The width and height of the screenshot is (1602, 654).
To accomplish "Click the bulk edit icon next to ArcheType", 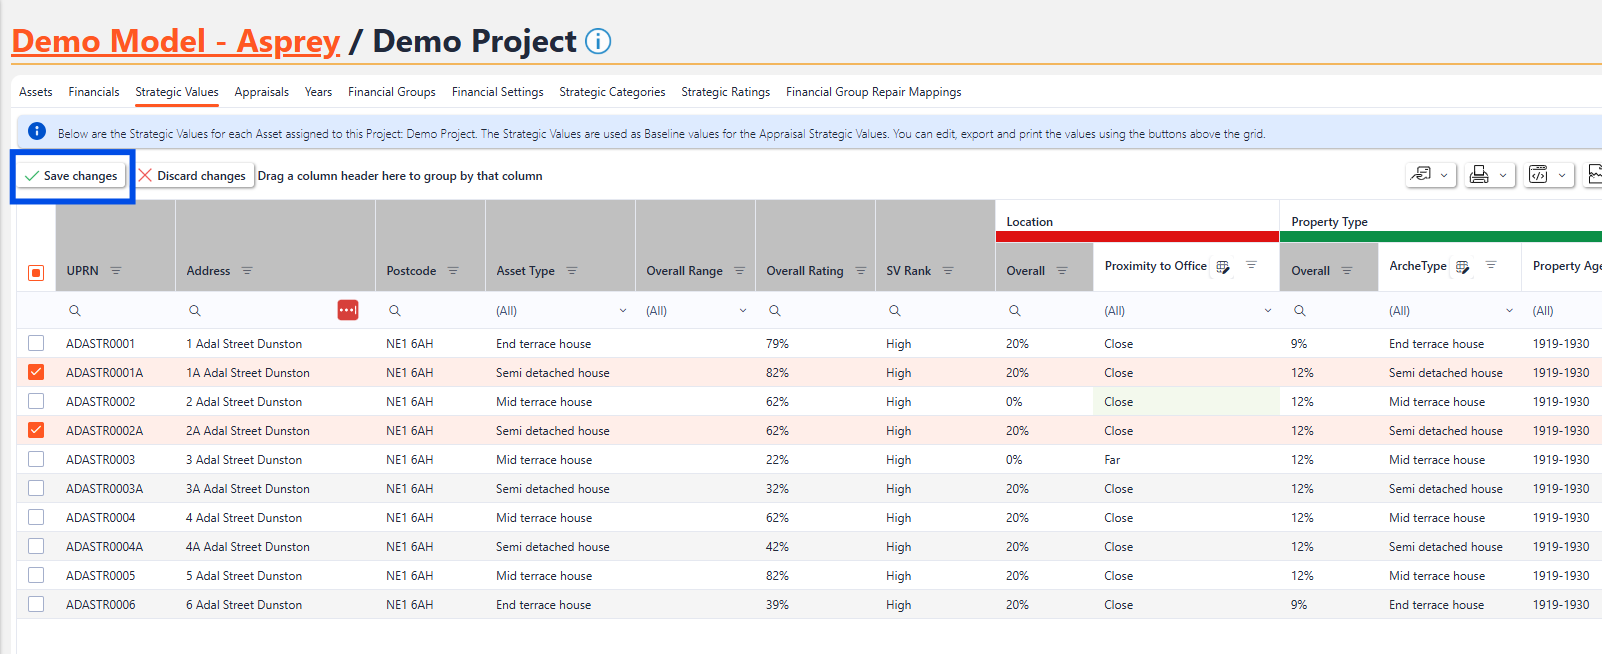I will click(x=1463, y=266).
